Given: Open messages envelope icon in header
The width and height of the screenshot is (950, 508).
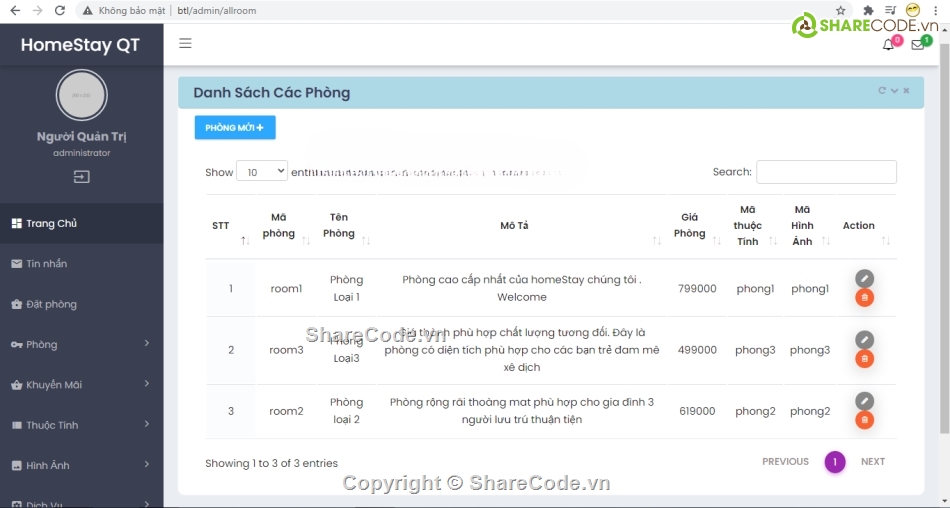Looking at the screenshot, I should tap(918, 45).
